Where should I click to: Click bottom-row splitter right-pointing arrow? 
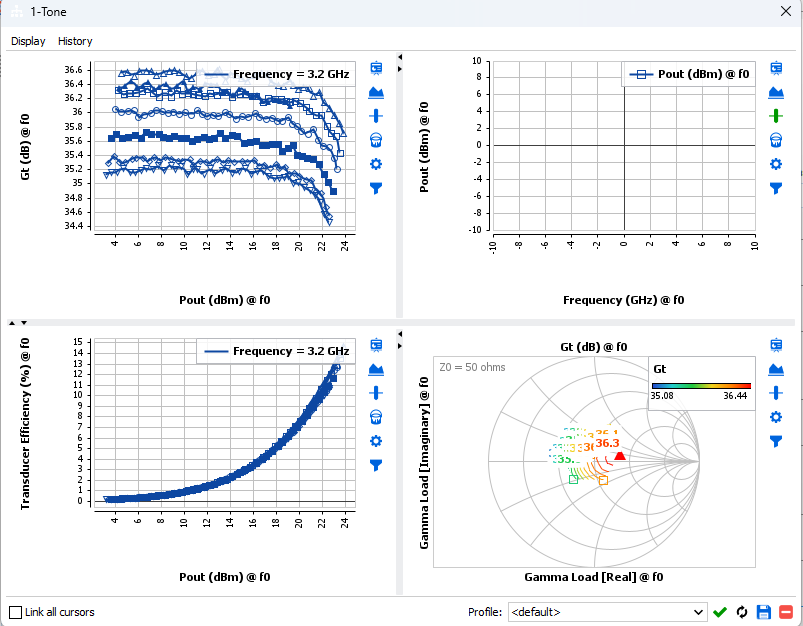[400, 346]
